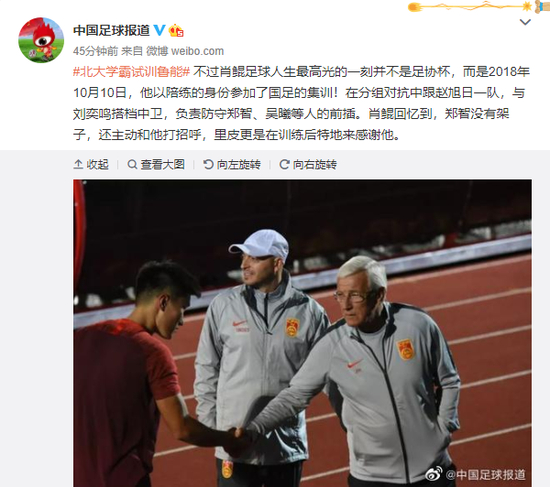Click the counterclockwise rotate arrow icon

208,164
